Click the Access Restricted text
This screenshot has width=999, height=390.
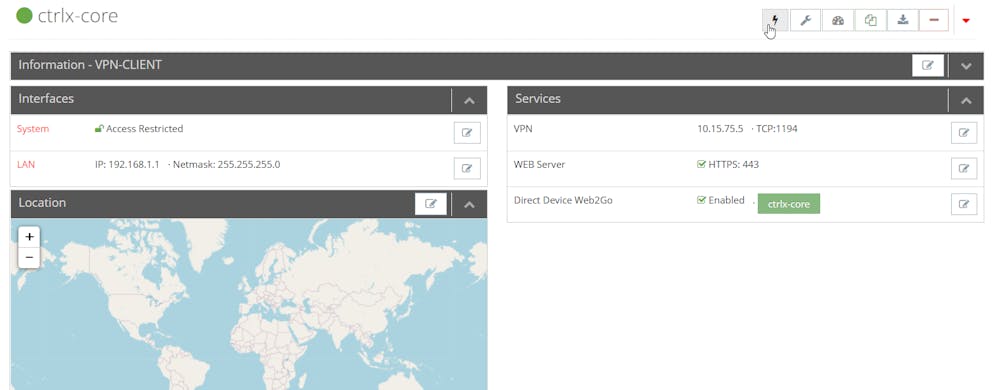[145, 129]
